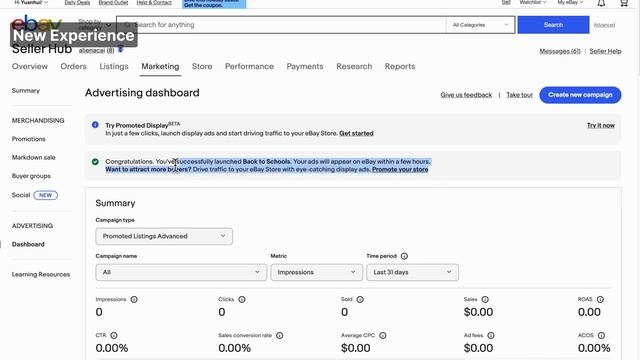Click info icon next to ACOS stat

(x=601, y=336)
